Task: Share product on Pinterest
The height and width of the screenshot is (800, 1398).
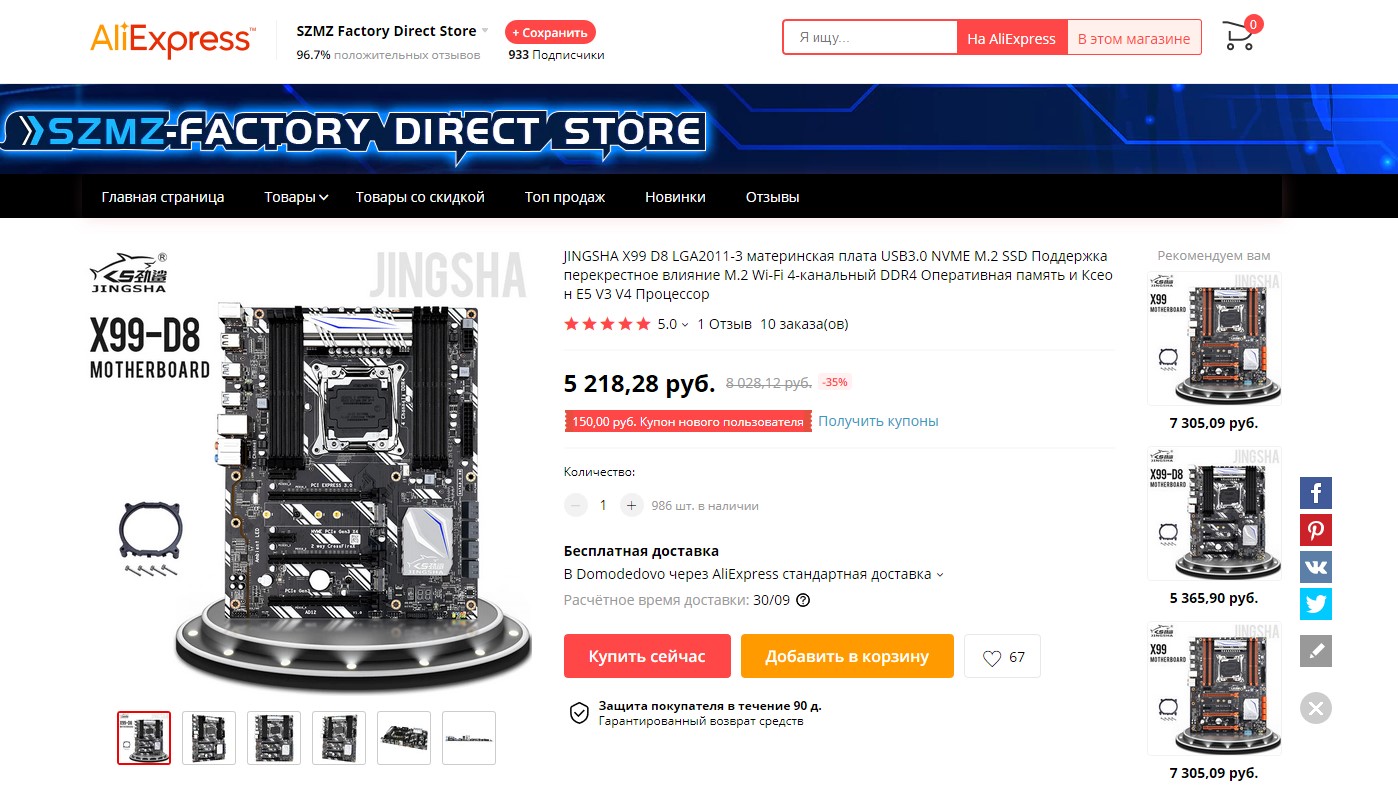Action: 1316,530
